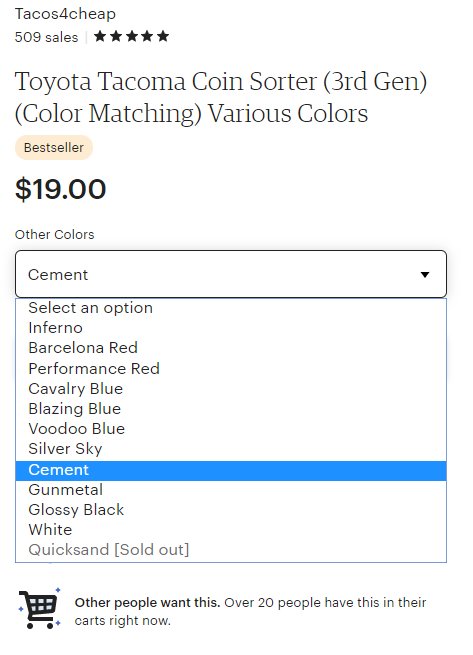Select the highlighted Cement option

tap(231, 471)
